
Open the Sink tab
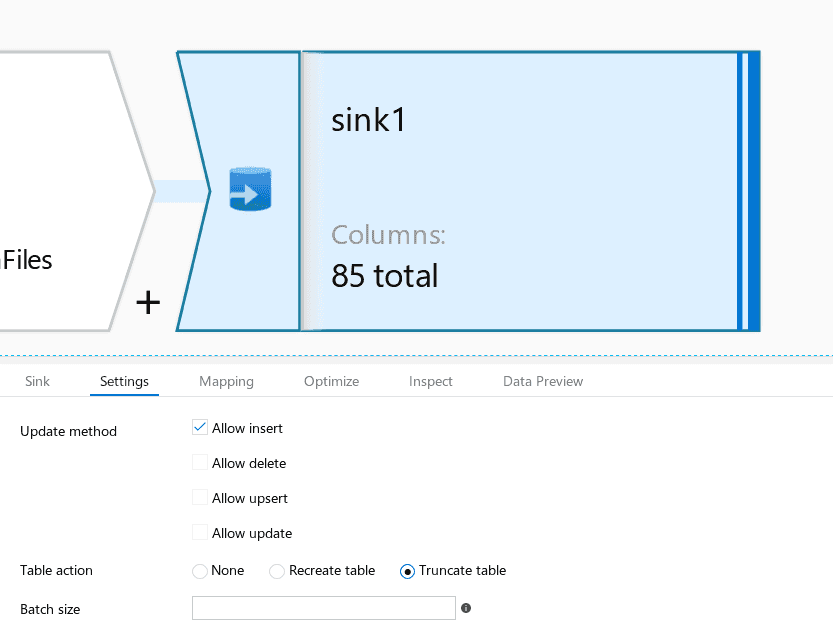37,381
